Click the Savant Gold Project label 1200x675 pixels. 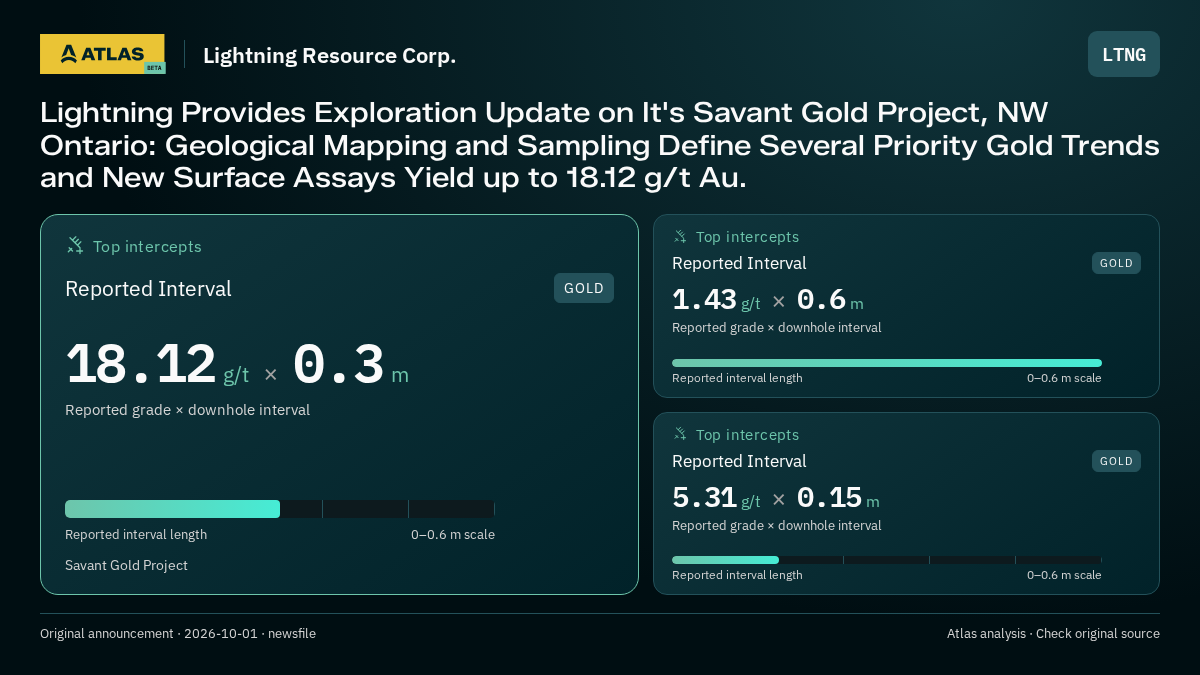(x=126, y=565)
